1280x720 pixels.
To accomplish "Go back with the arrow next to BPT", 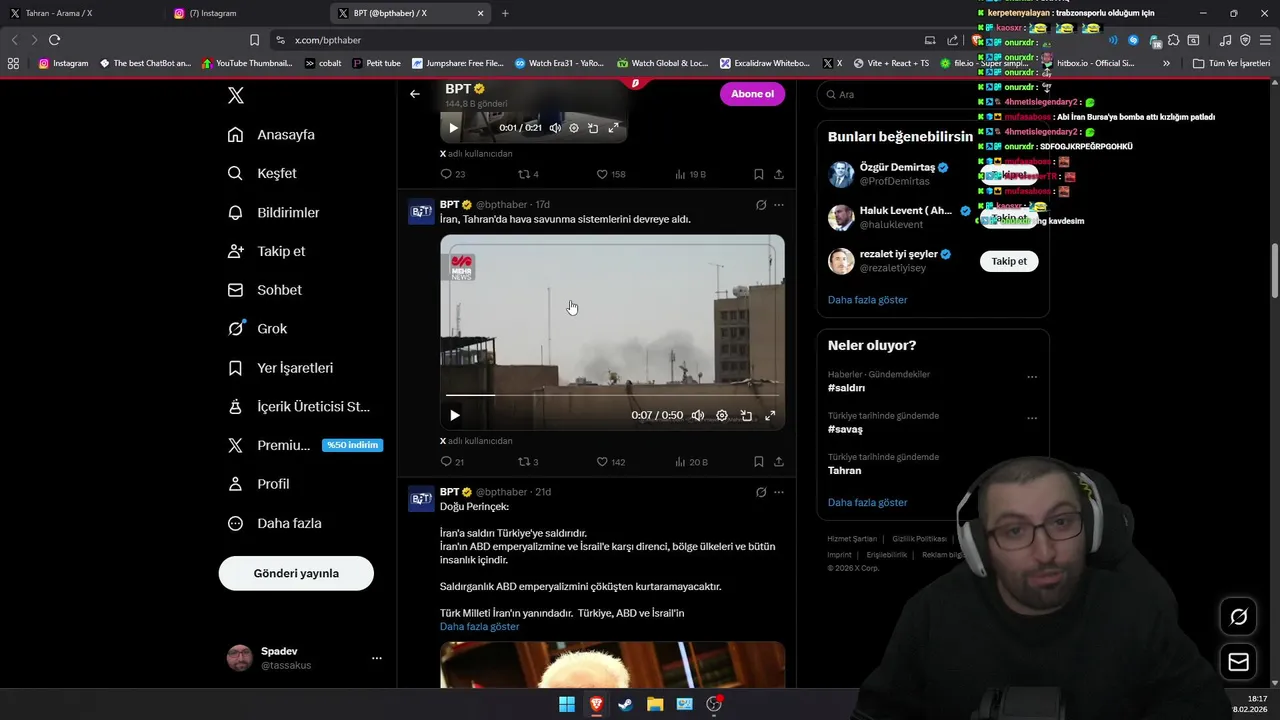I will (x=415, y=94).
